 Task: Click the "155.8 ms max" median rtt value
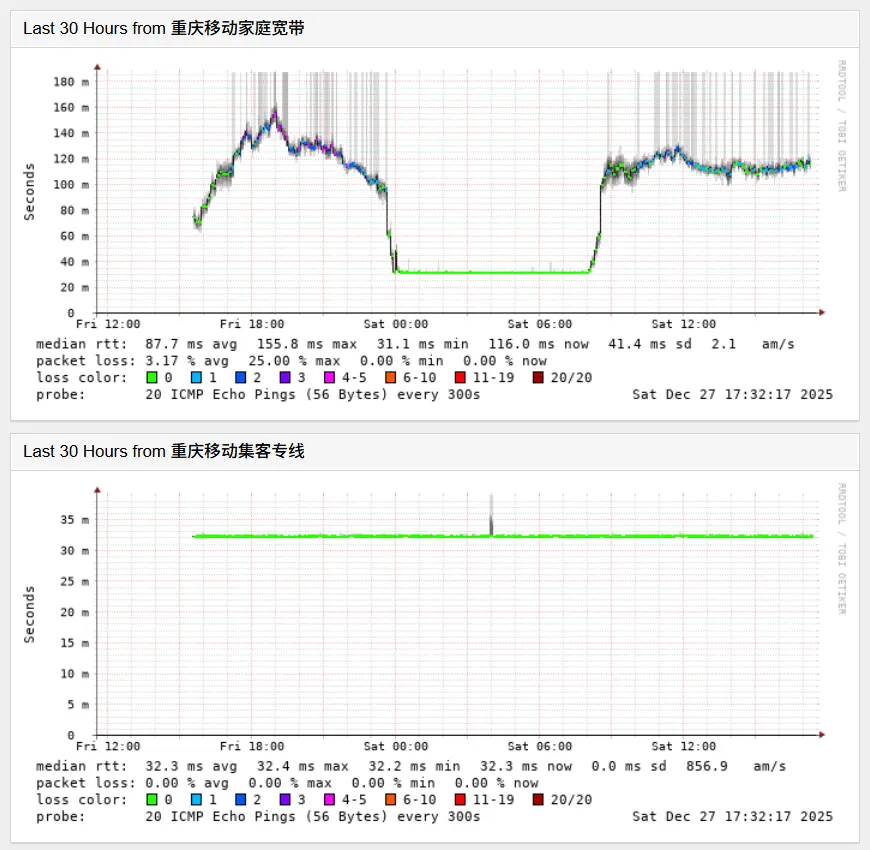307,345
